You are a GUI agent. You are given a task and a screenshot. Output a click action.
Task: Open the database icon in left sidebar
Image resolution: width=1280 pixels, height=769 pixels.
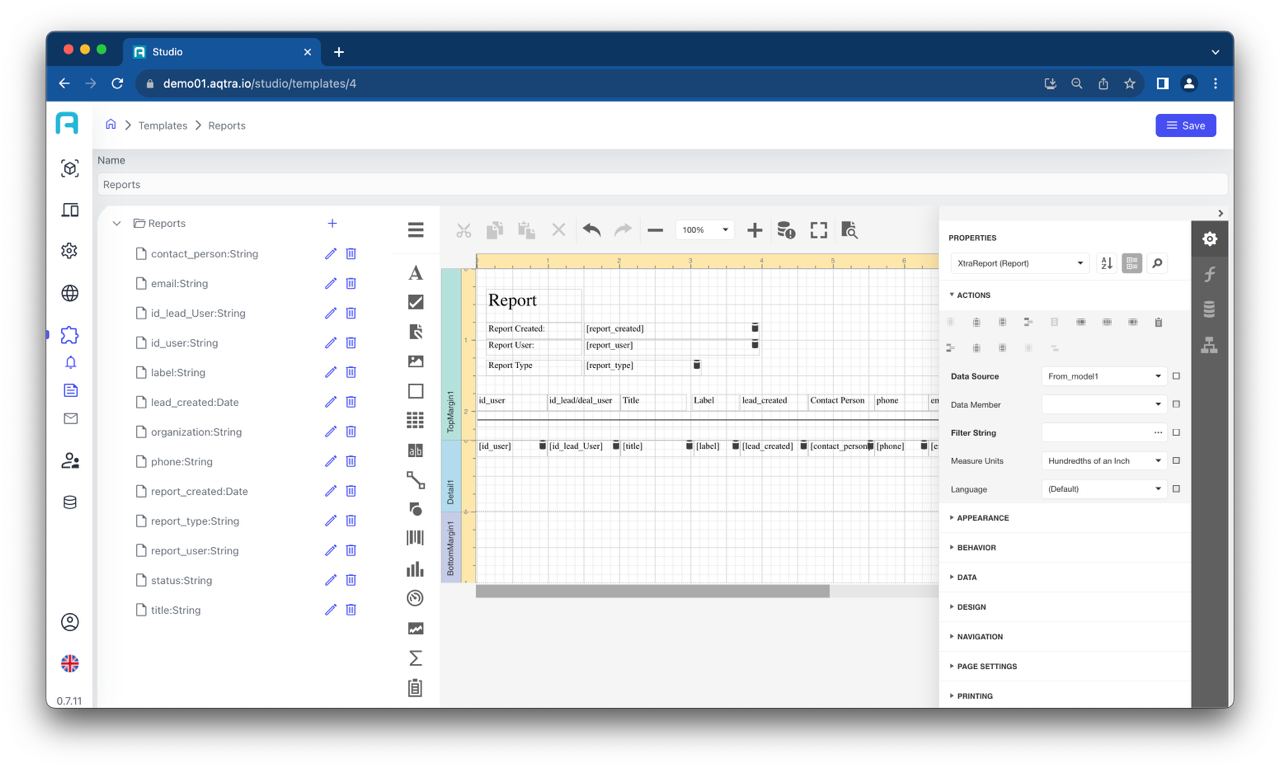click(x=70, y=502)
